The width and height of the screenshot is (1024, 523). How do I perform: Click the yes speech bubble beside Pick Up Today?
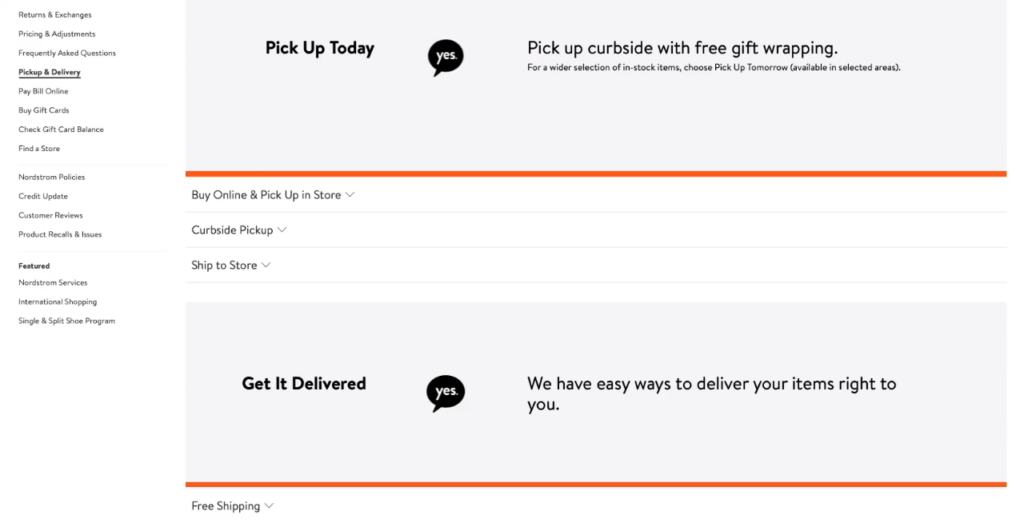[x=445, y=57]
